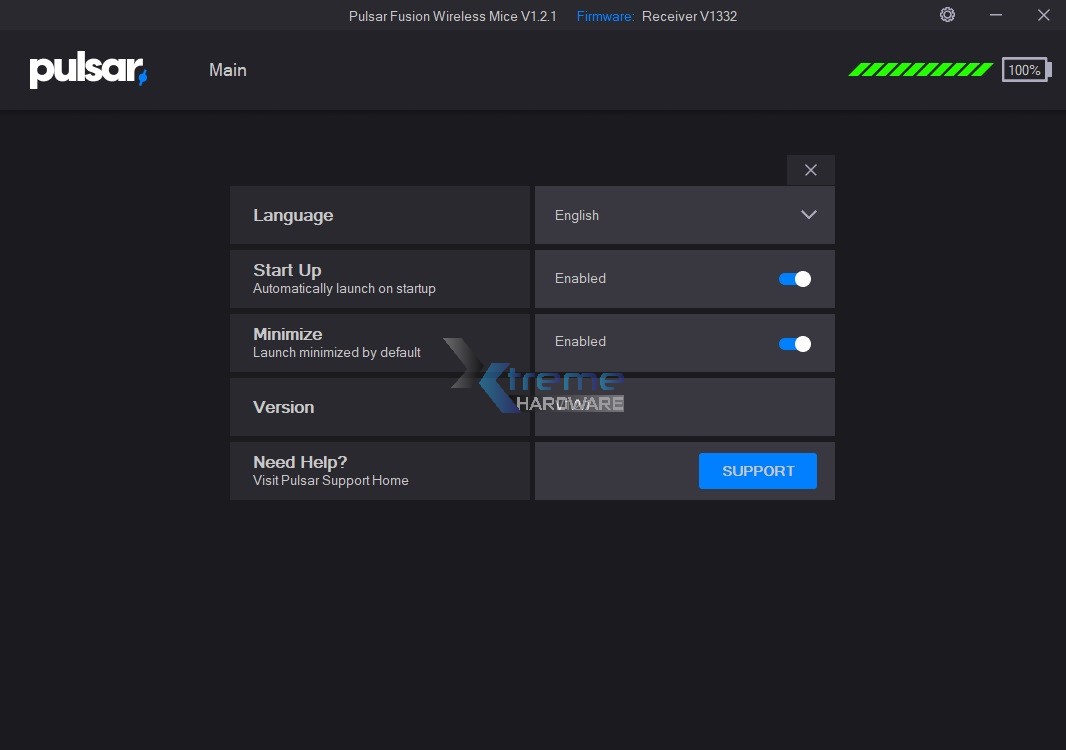
Task: Open the English language dropdown
Action: tap(684, 215)
